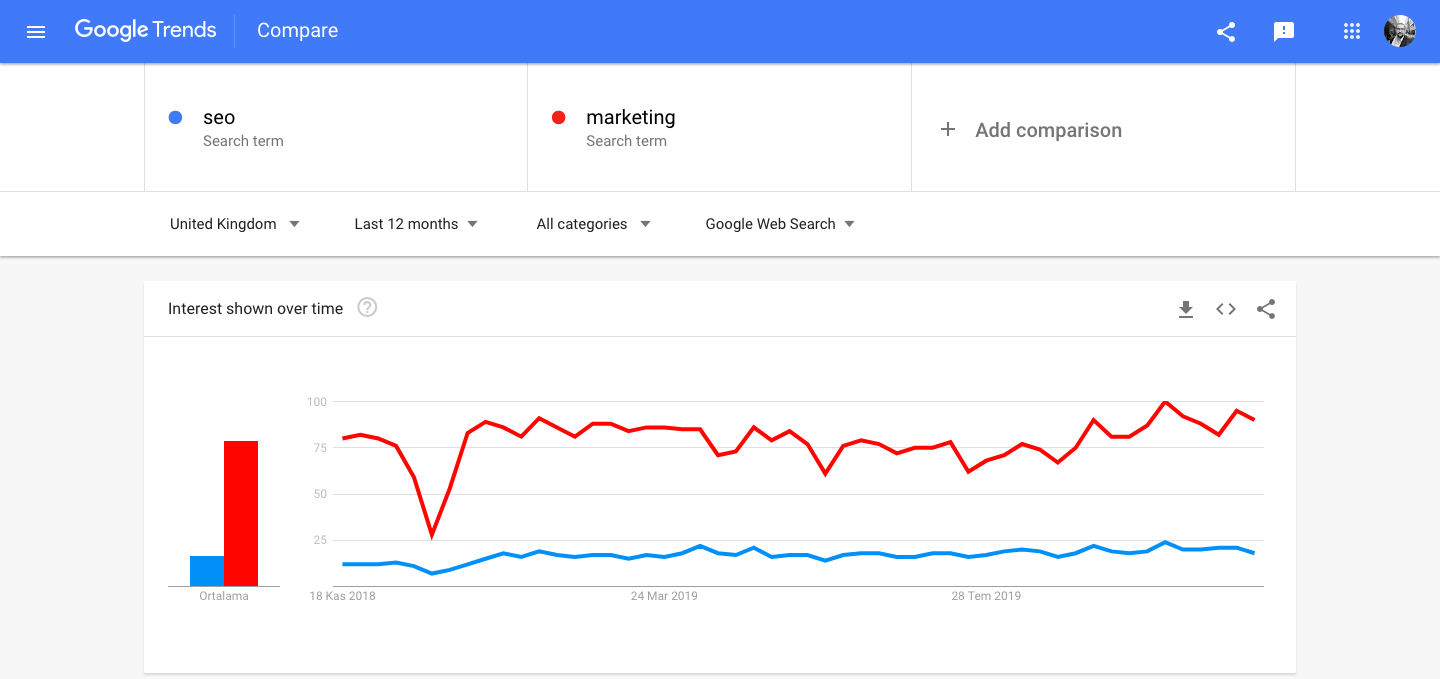
Task: Go to the Google Trends home logo
Action: [145, 30]
